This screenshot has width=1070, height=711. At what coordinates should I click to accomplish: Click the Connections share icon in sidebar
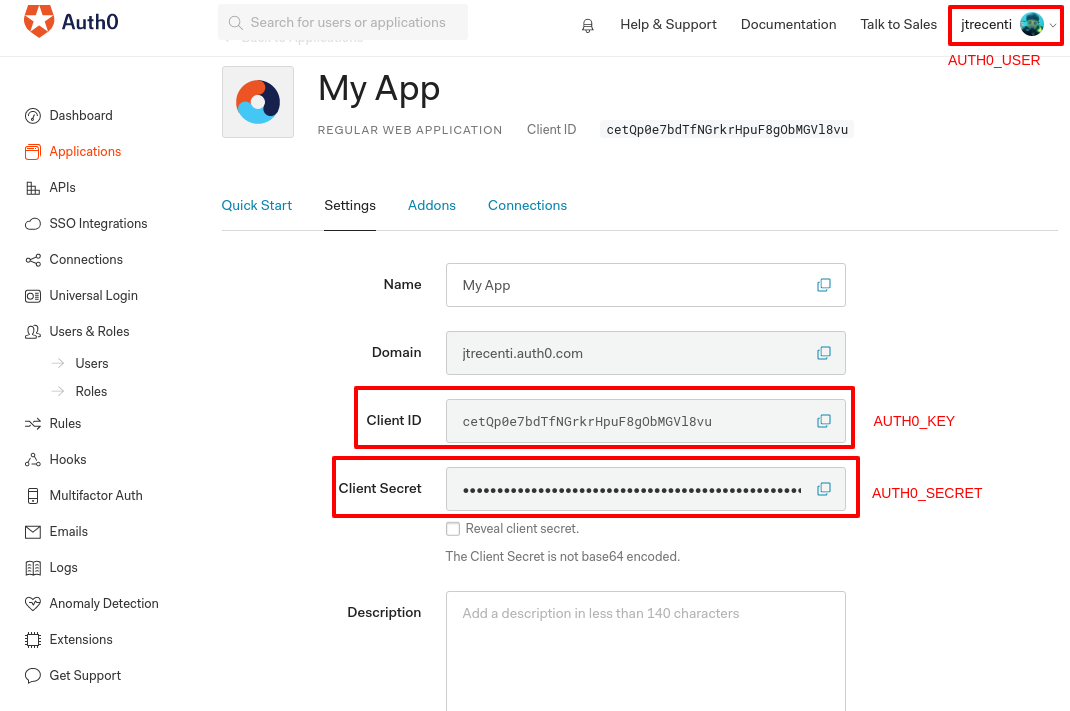tap(33, 260)
